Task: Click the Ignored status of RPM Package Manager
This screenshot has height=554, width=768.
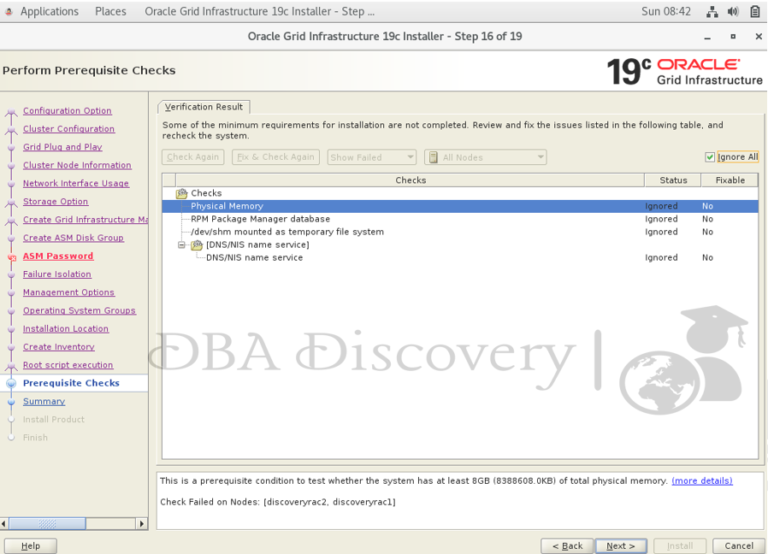Action: click(x=661, y=219)
